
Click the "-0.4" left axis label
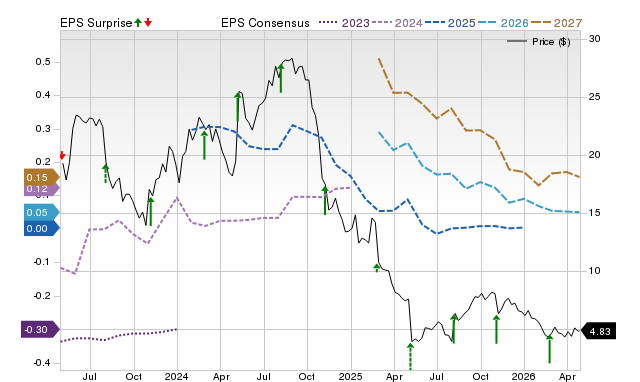41,363
